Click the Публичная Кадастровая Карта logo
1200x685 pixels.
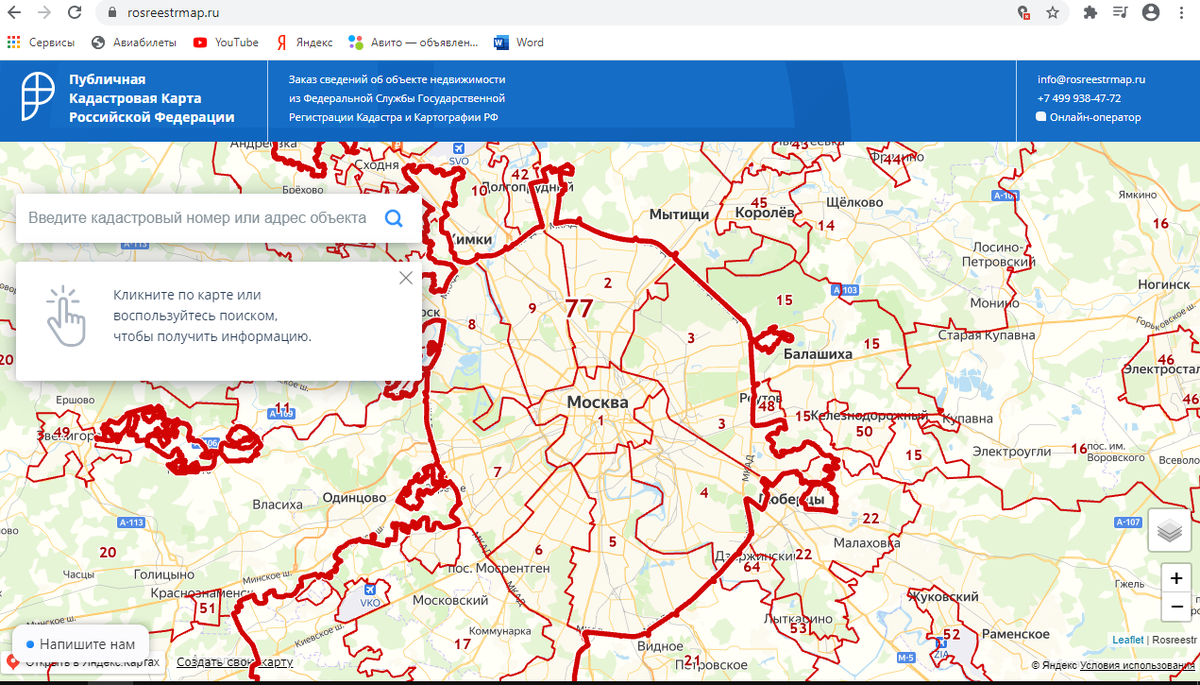40,97
